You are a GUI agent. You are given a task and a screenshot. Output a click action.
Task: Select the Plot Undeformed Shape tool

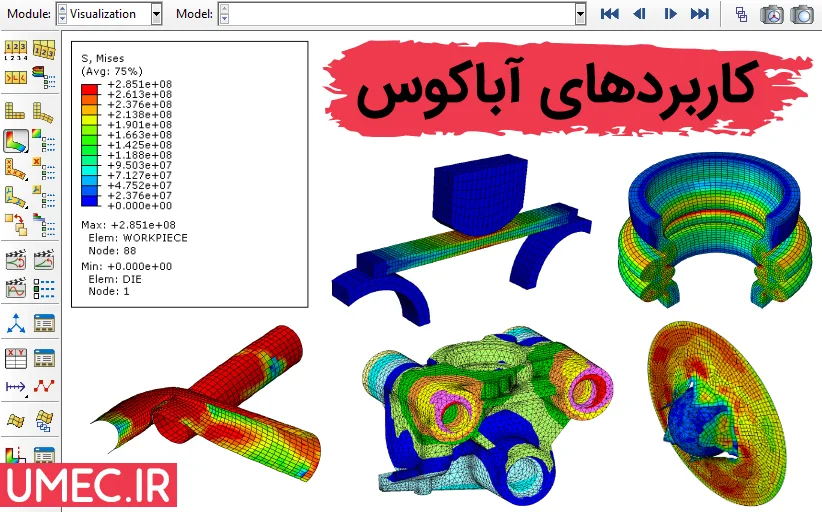[15, 112]
